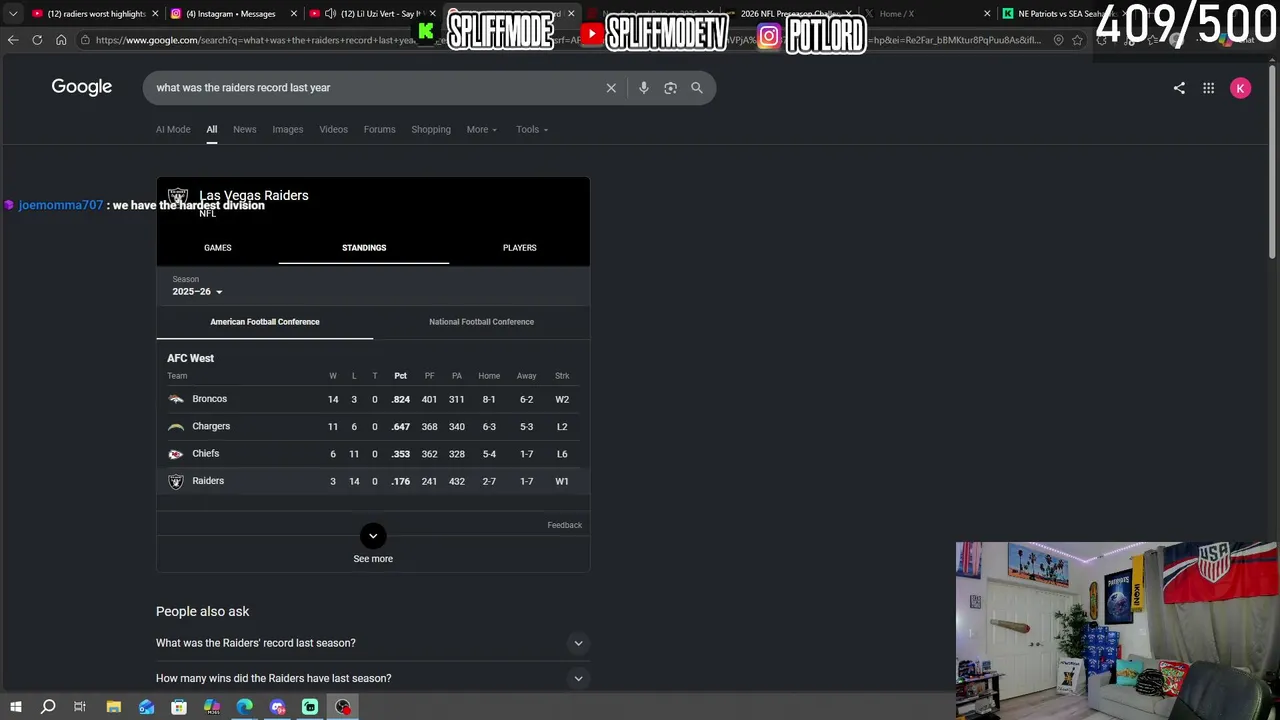Open the browser home page icon

click(61, 40)
